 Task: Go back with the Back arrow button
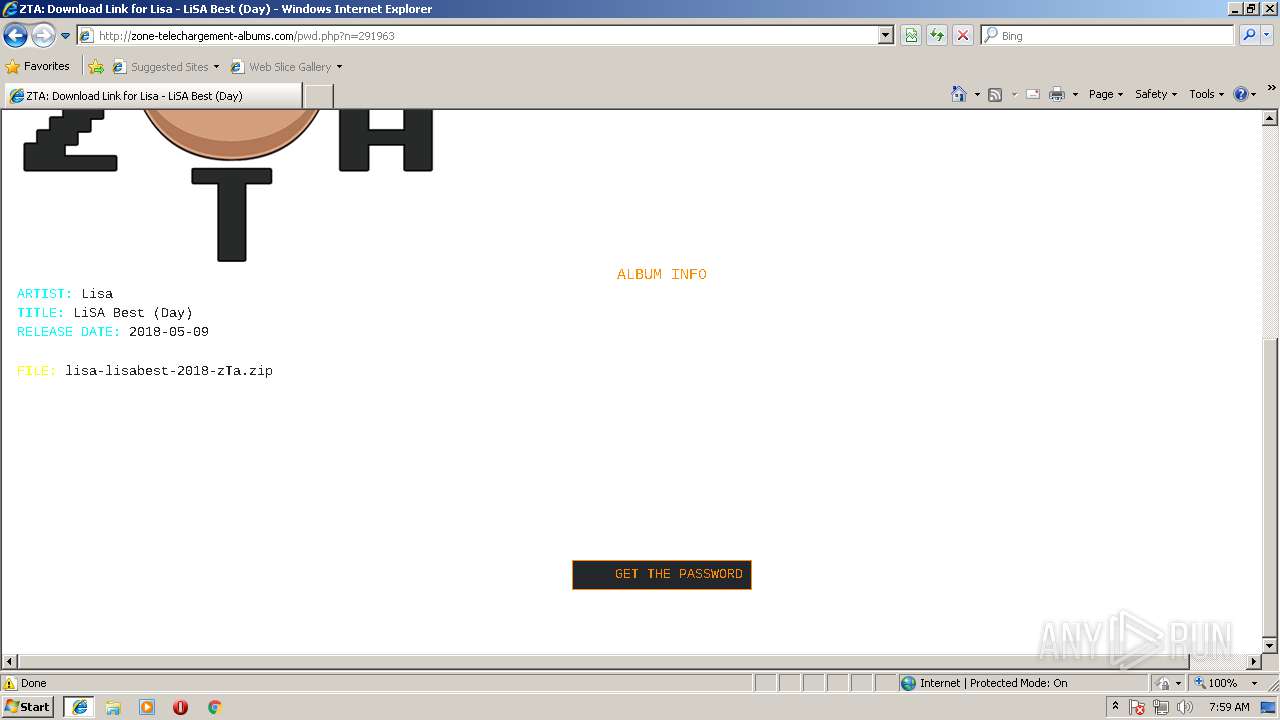click(x=15, y=36)
